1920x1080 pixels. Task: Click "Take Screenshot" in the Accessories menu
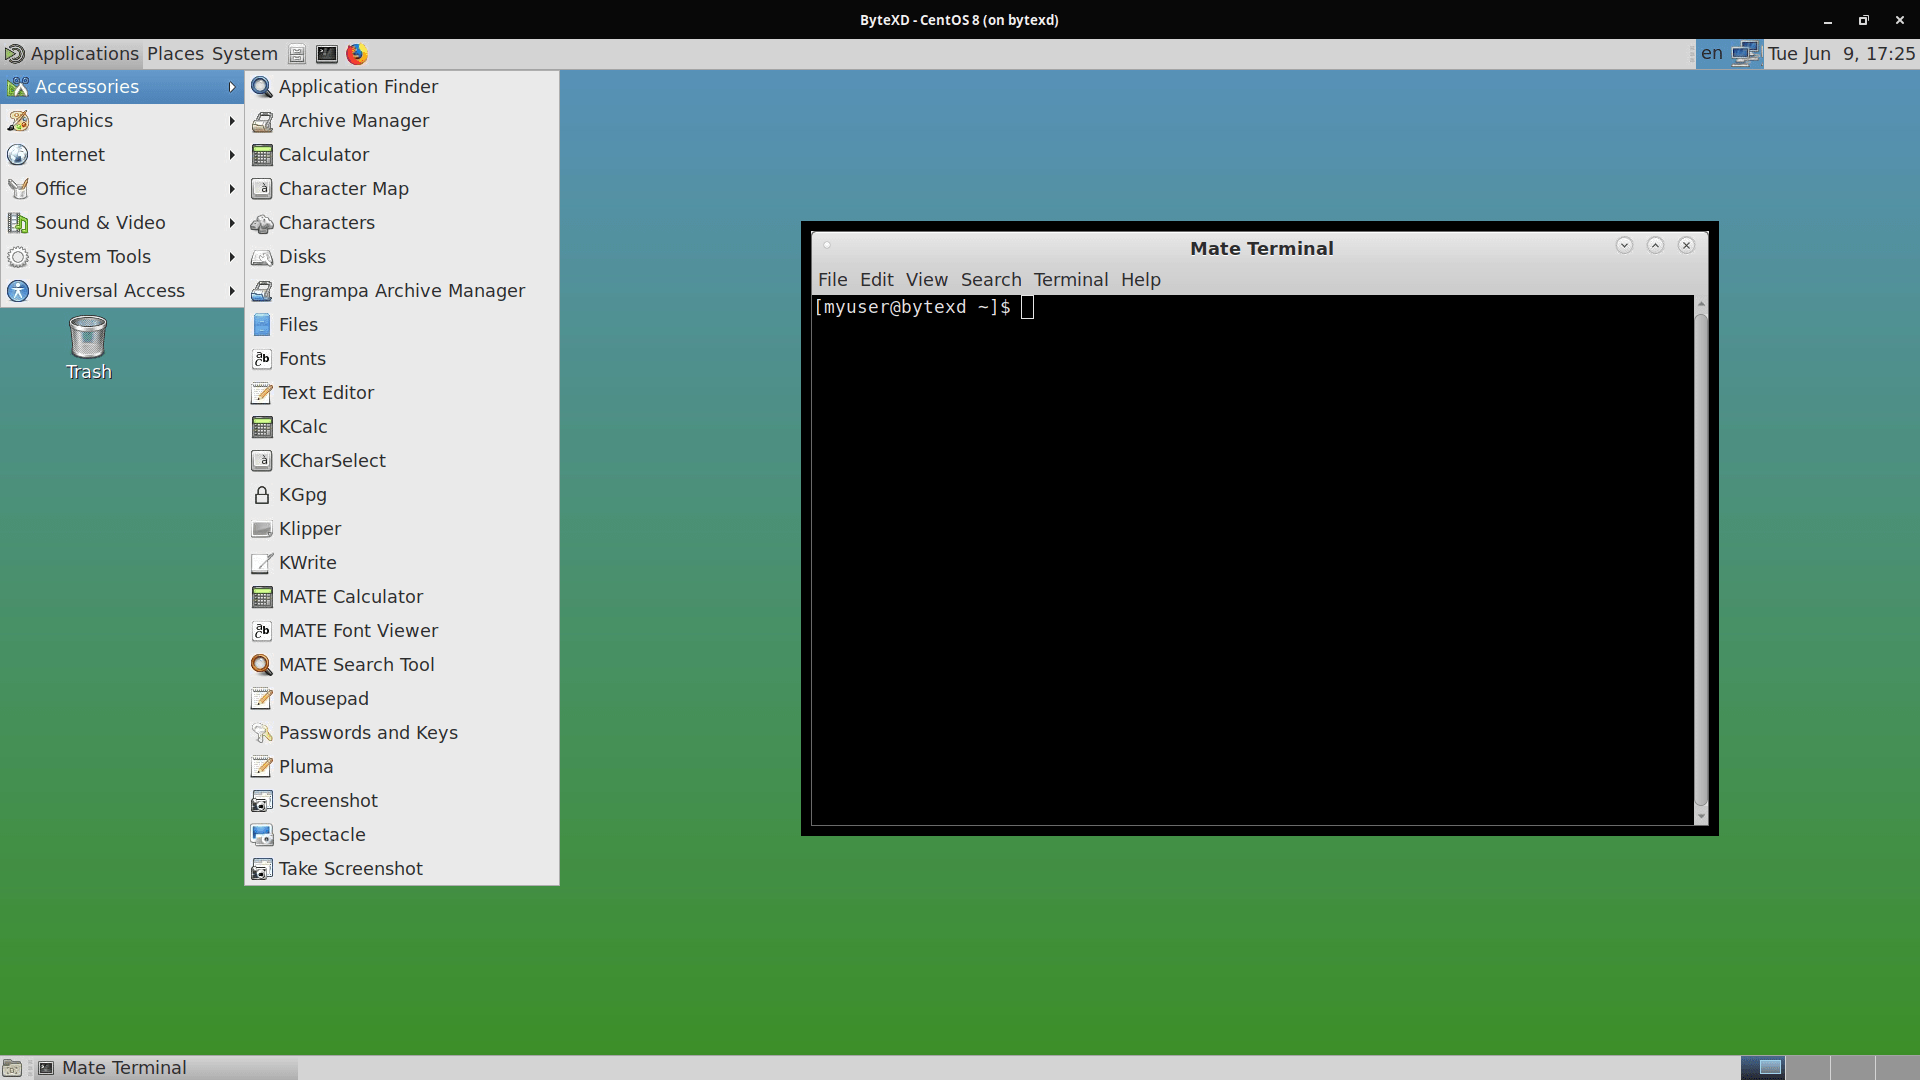[x=350, y=868]
